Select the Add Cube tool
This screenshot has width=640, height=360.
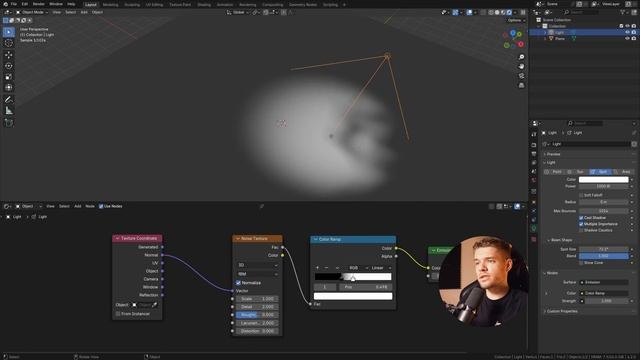(9, 123)
